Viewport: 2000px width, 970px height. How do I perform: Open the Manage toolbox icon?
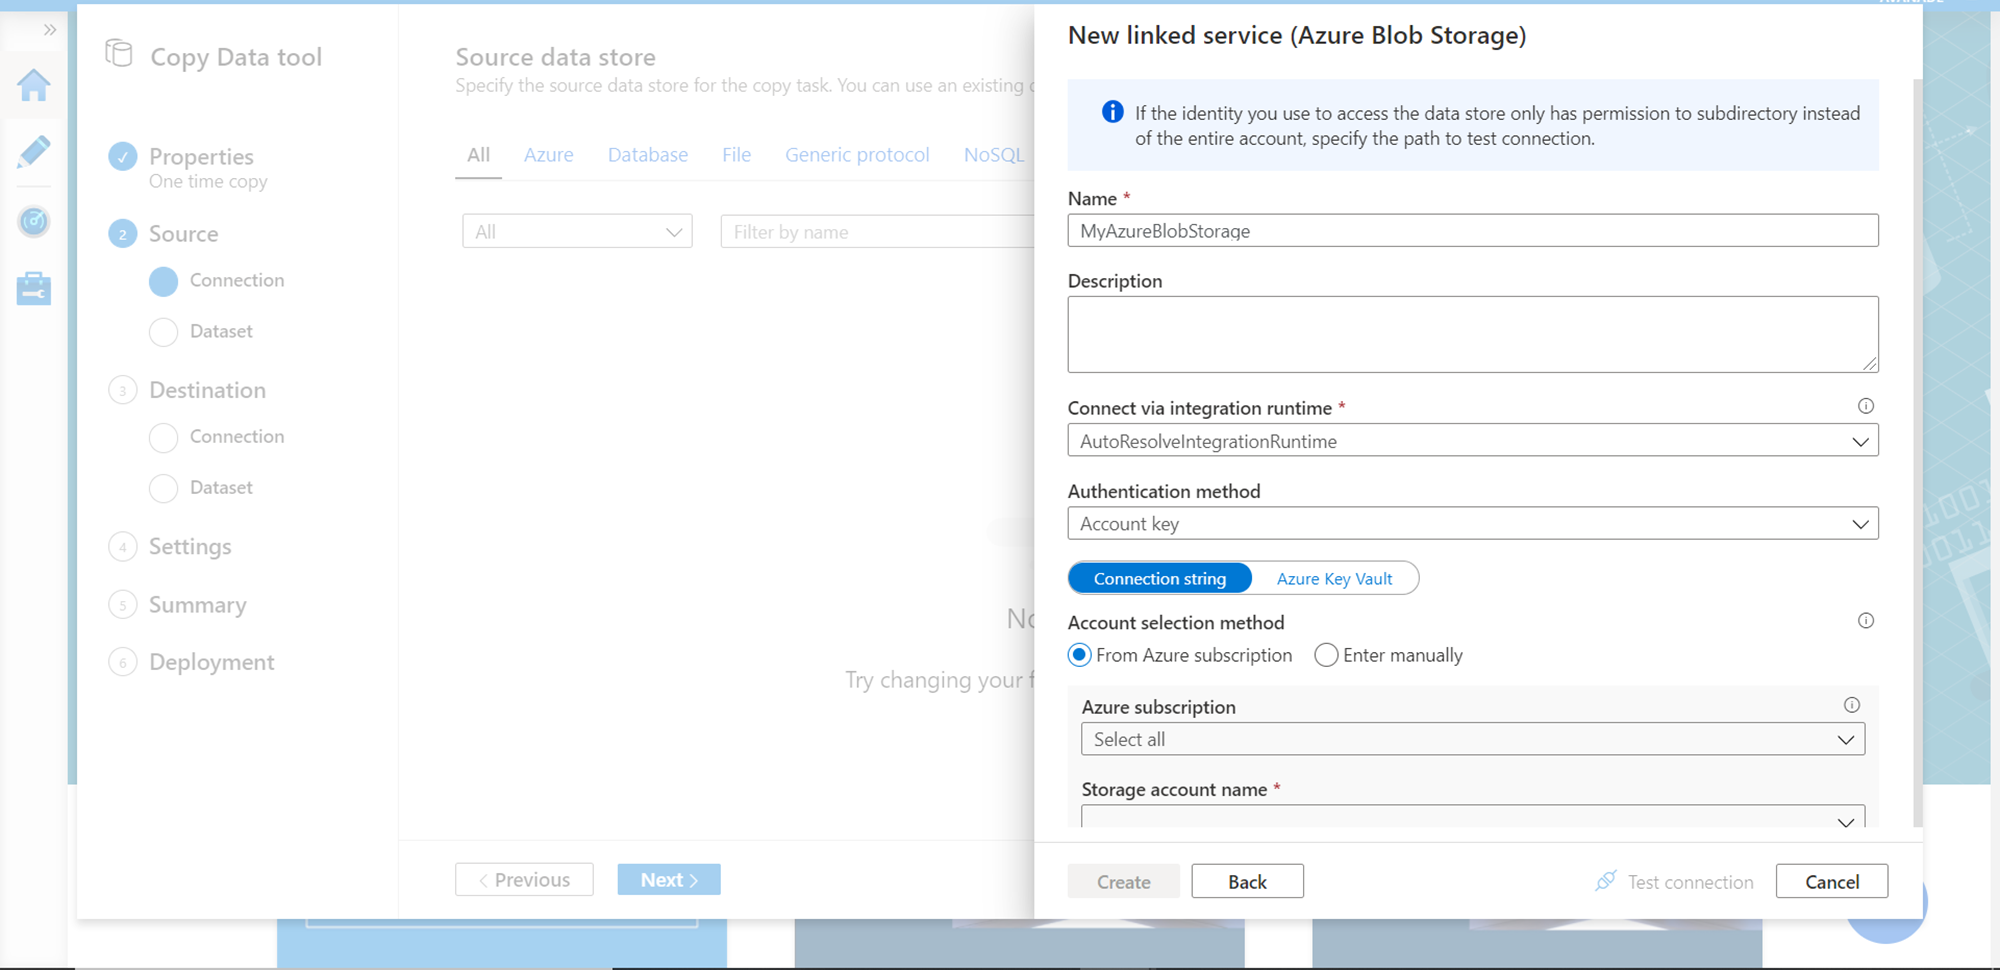point(33,288)
